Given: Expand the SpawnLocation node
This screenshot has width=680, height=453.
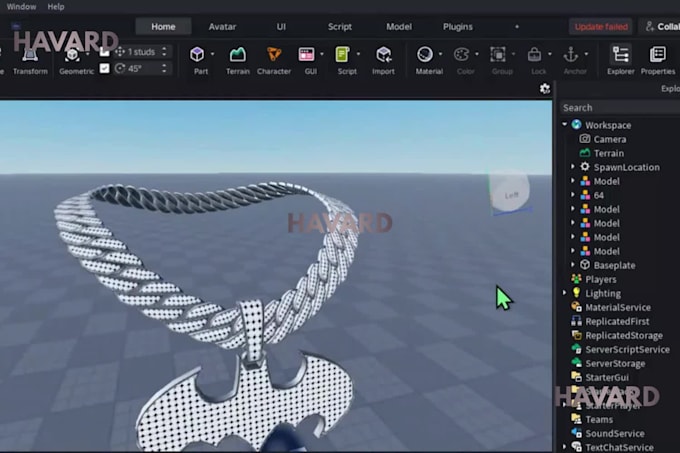Looking at the screenshot, I should (x=572, y=166).
